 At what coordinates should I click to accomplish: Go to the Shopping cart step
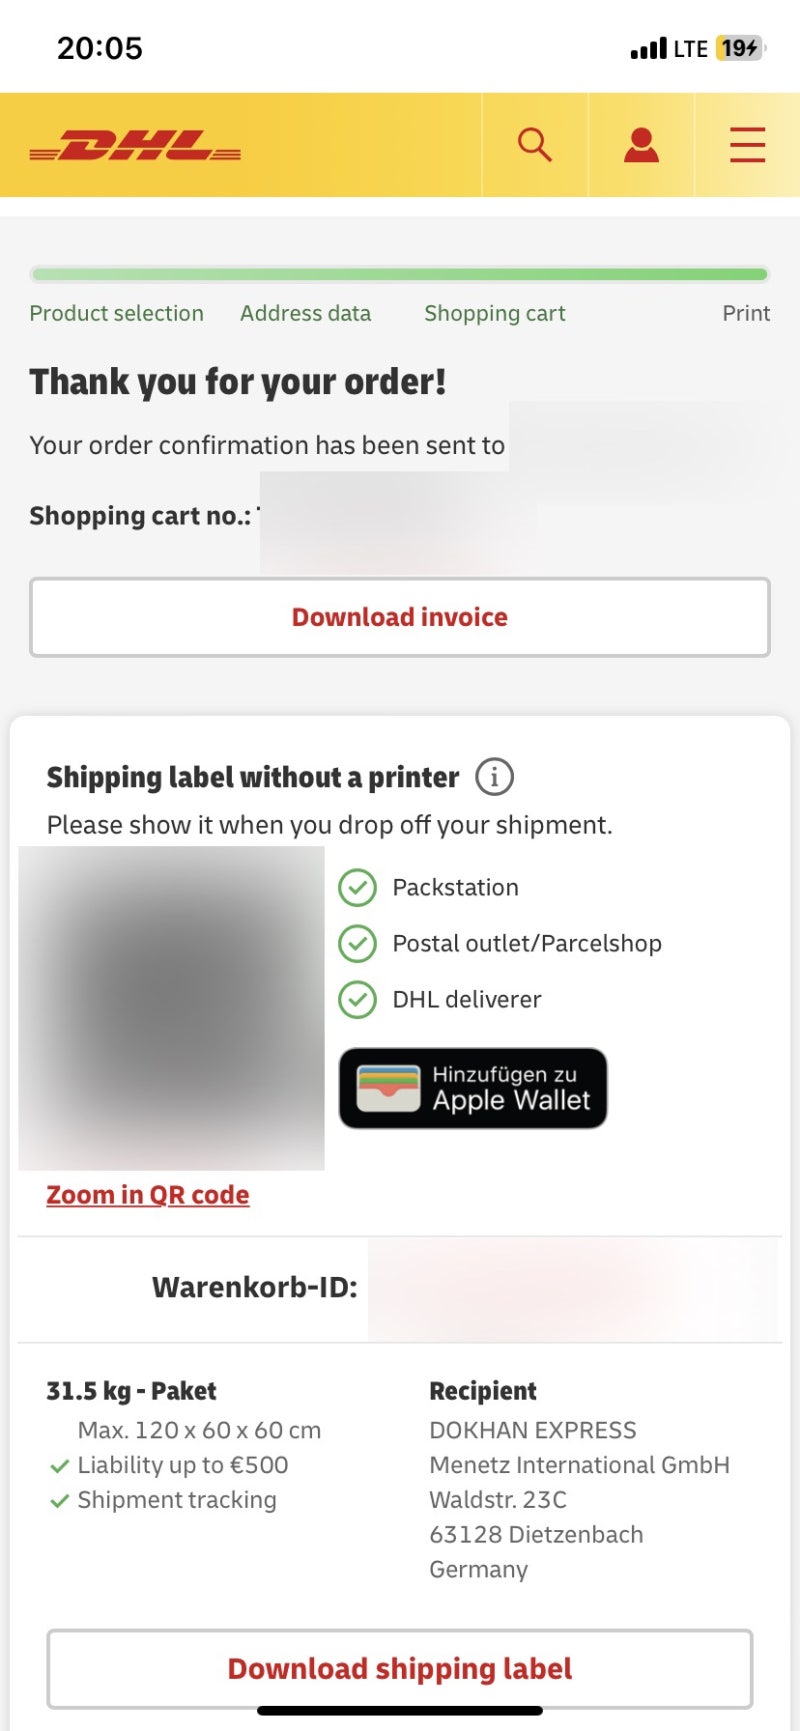pyautogui.click(x=494, y=313)
